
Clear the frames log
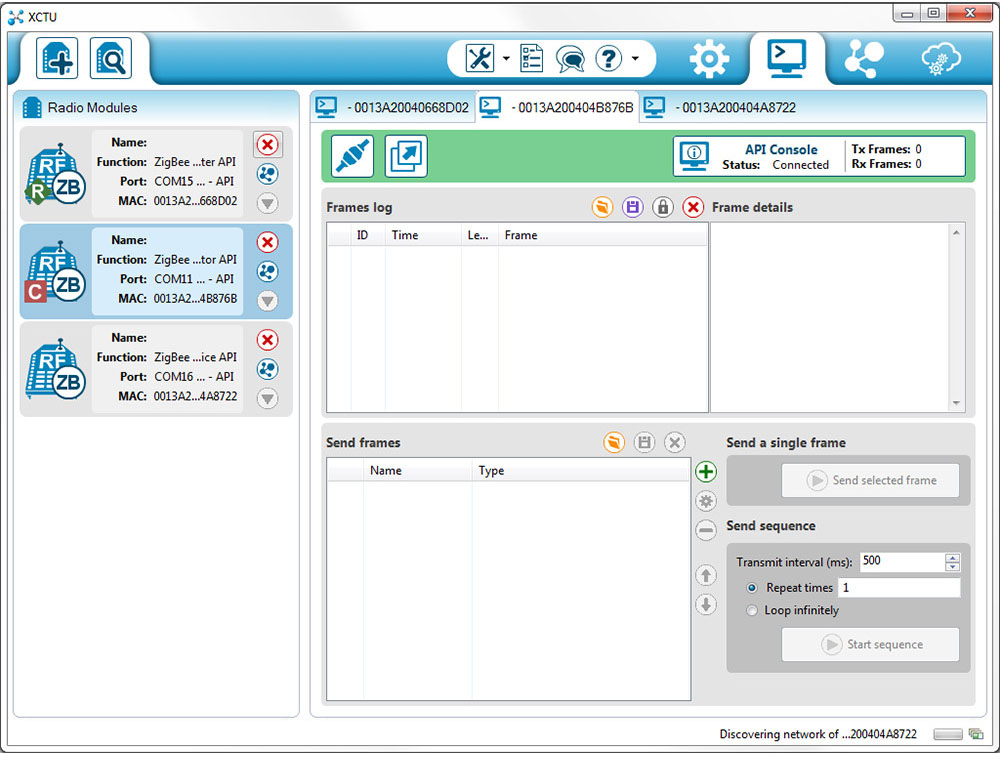pyautogui.click(x=693, y=207)
